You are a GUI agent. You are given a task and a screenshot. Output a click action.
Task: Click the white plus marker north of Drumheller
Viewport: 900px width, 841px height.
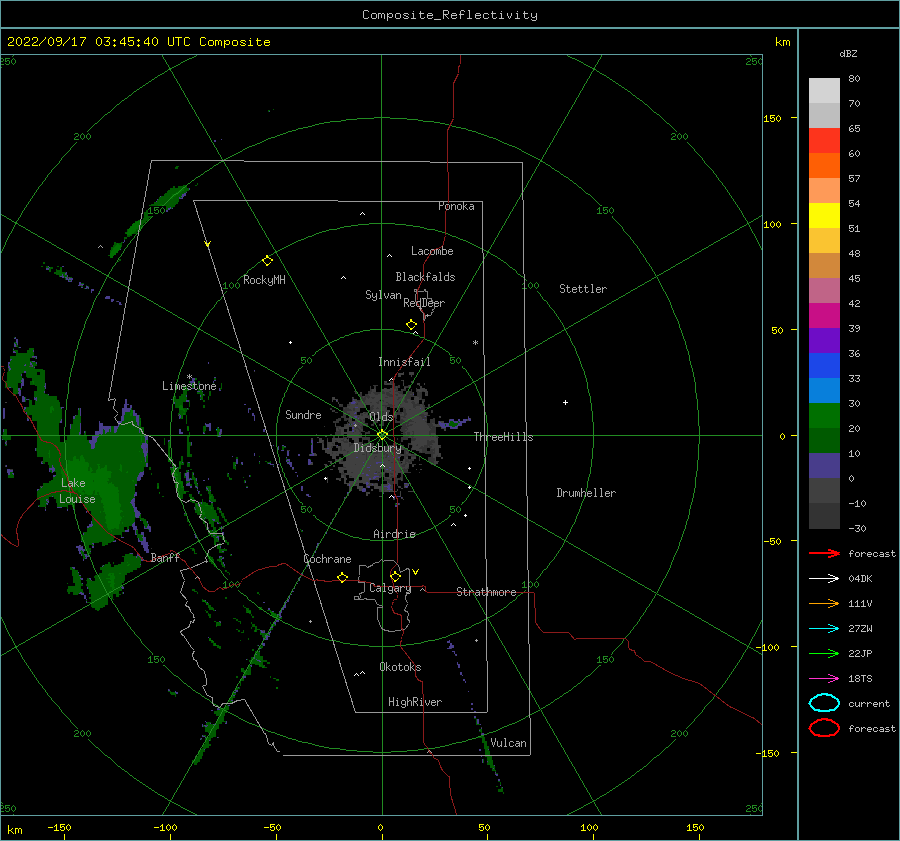(x=565, y=402)
